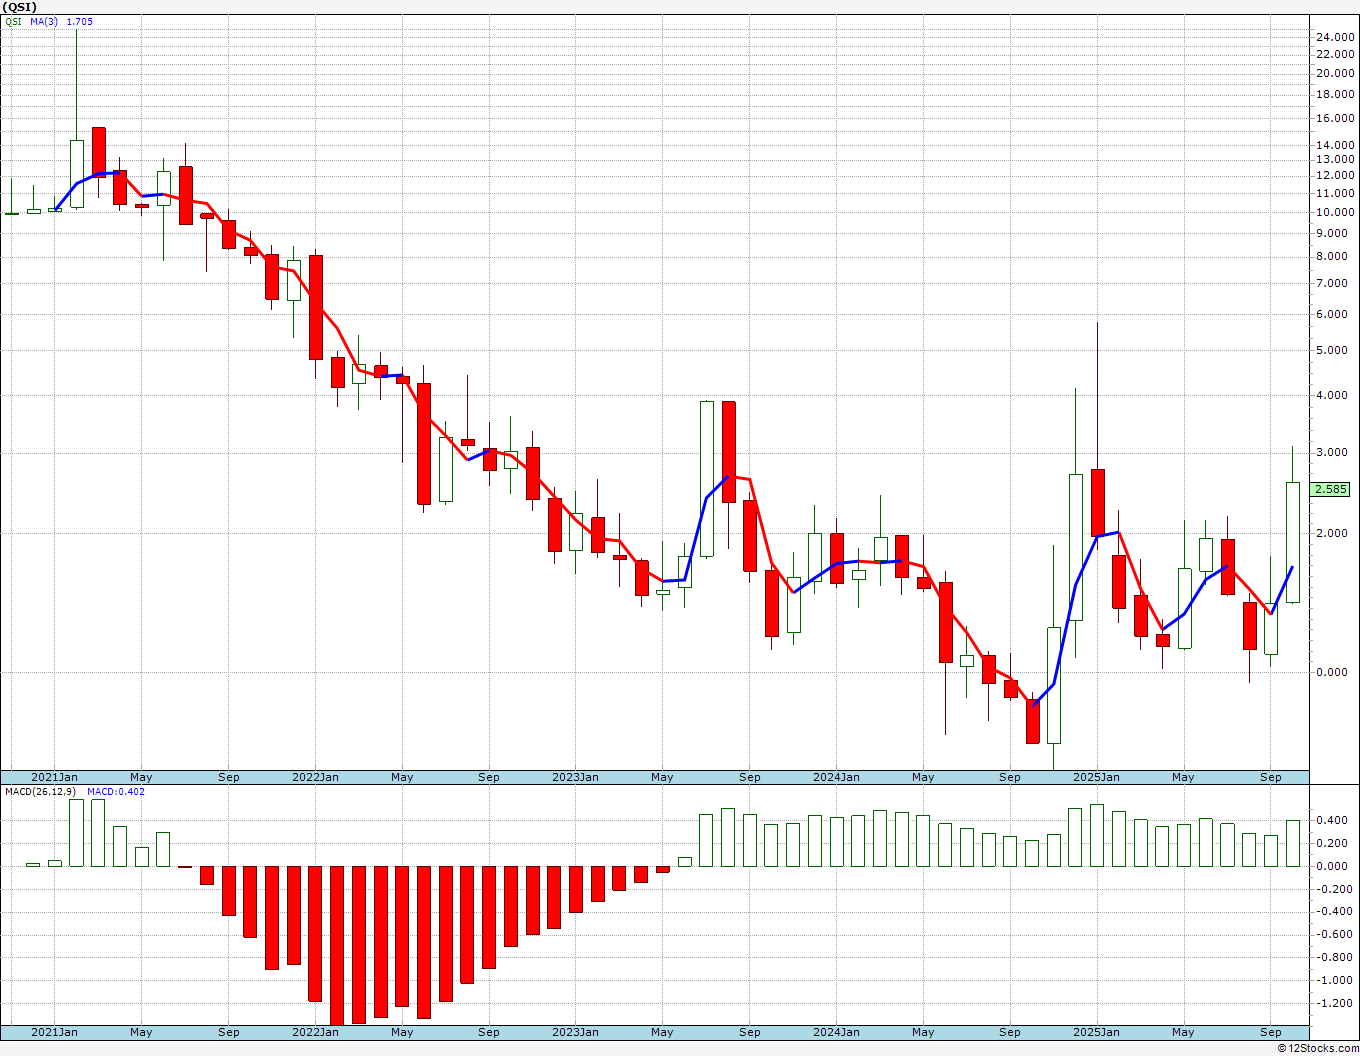Click -0.200 on the MACD axis

(x=1335, y=888)
